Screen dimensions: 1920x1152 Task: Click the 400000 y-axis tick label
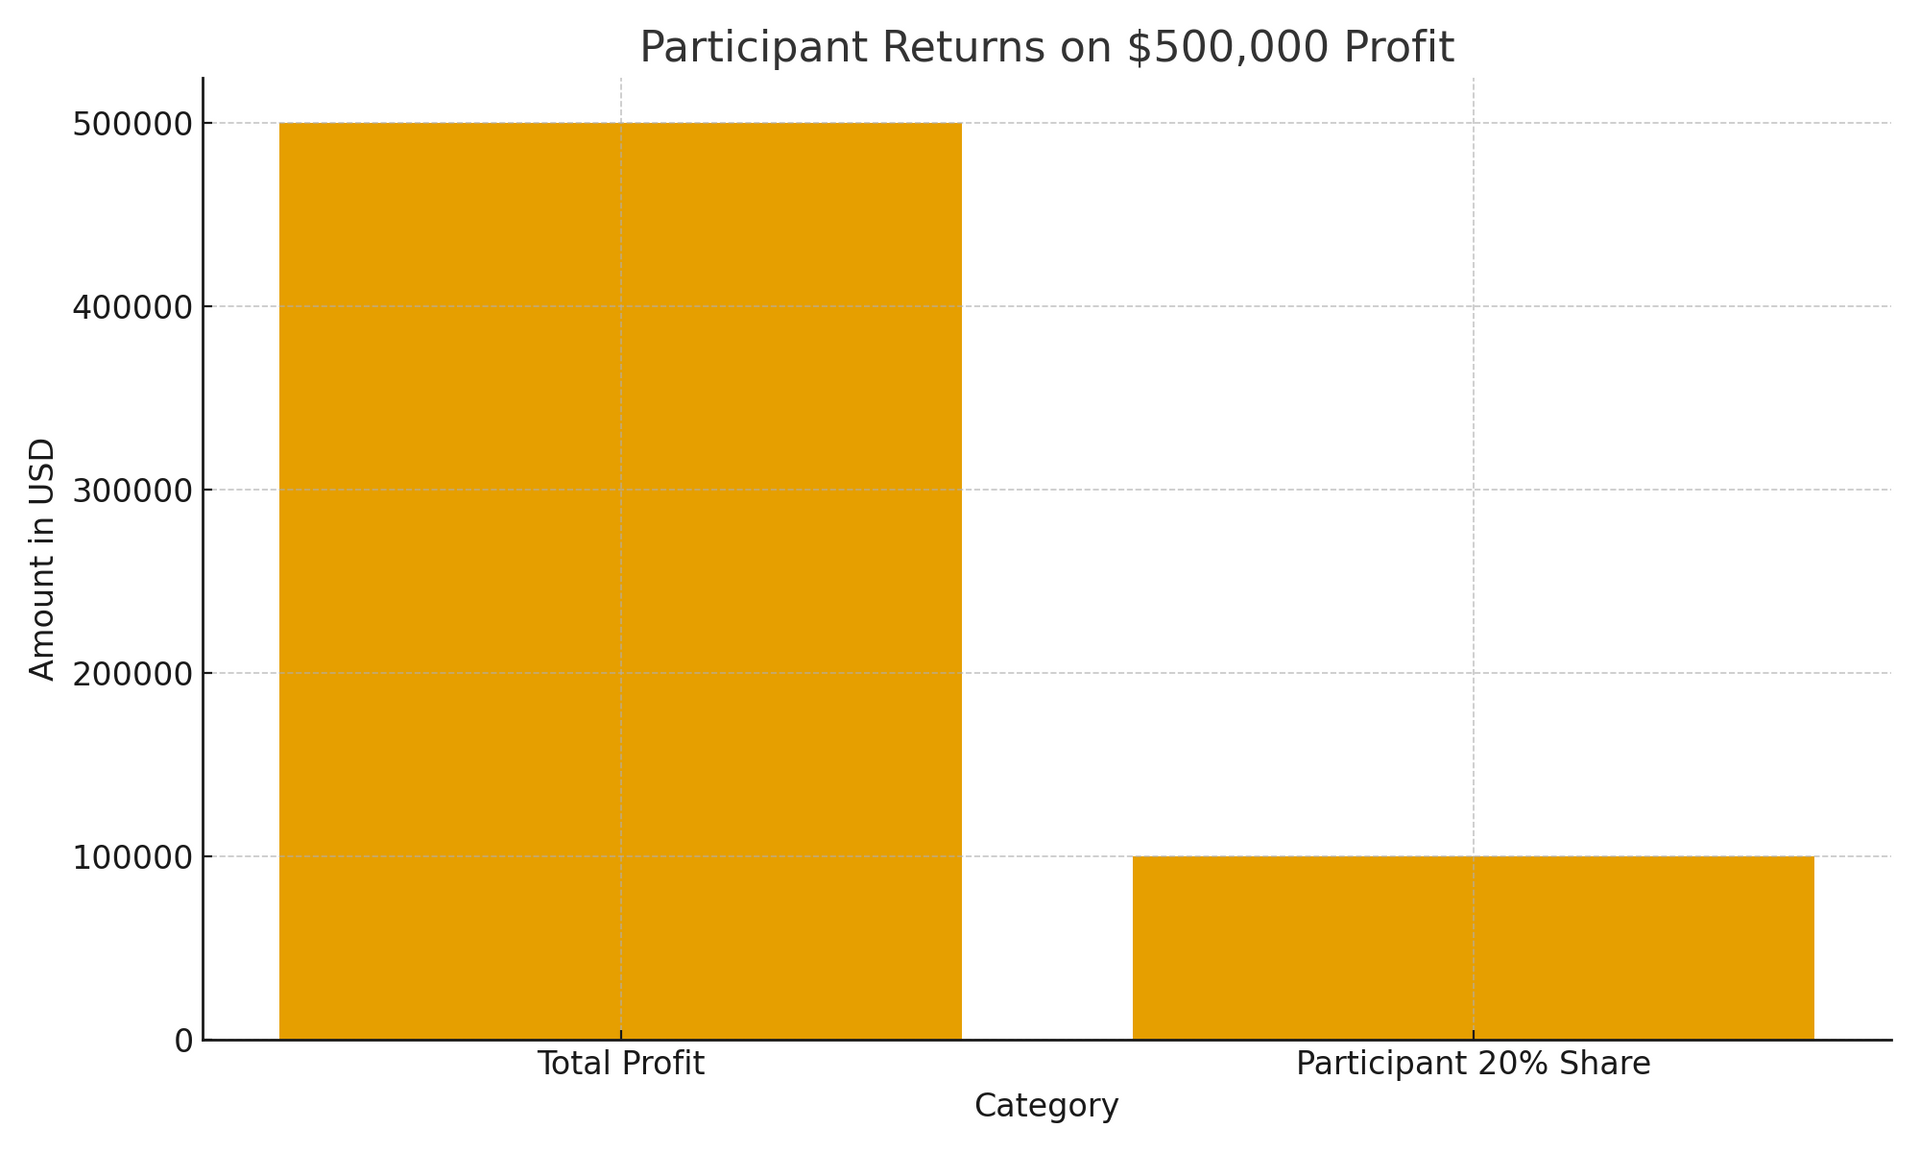(132, 307)
